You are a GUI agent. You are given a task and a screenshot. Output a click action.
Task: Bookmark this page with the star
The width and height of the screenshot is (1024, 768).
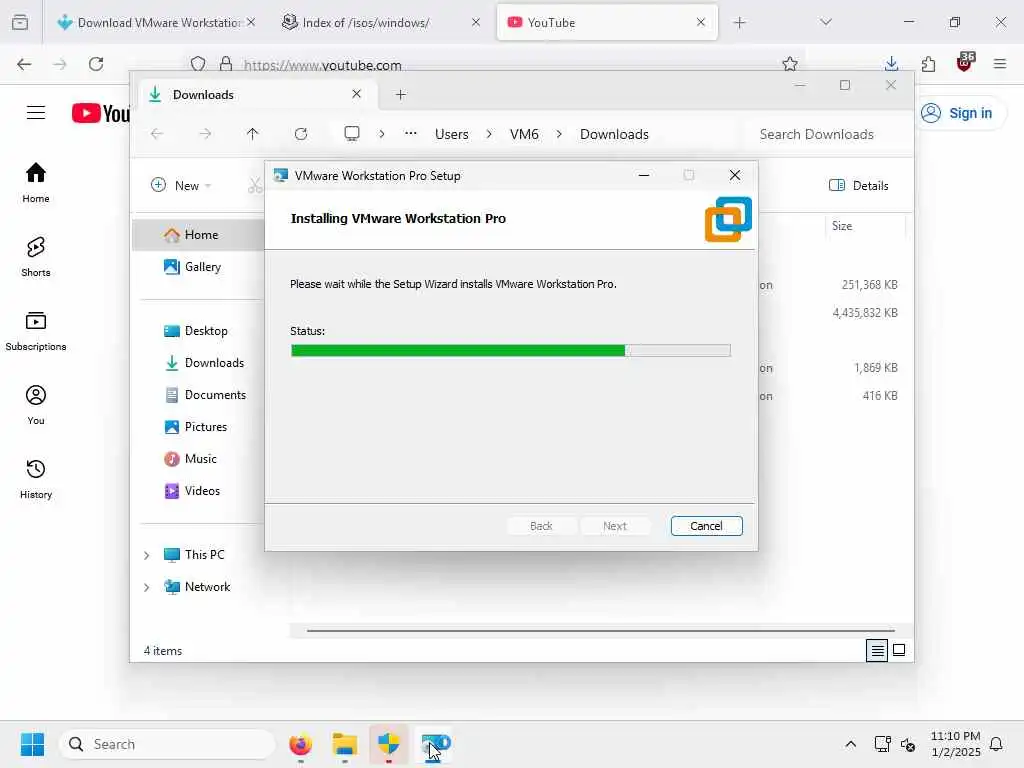tap(790, 64)
